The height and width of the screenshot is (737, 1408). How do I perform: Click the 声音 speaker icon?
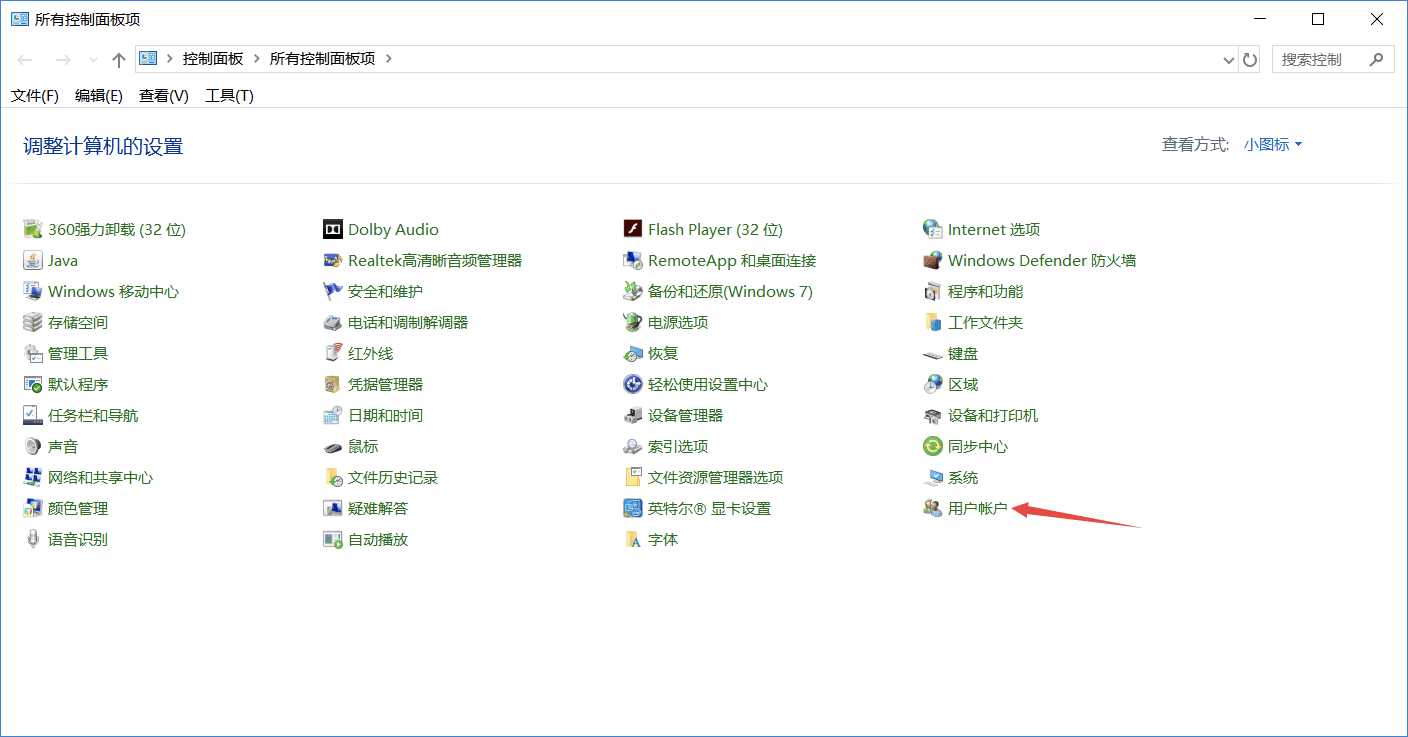click(x=33, y=446)
